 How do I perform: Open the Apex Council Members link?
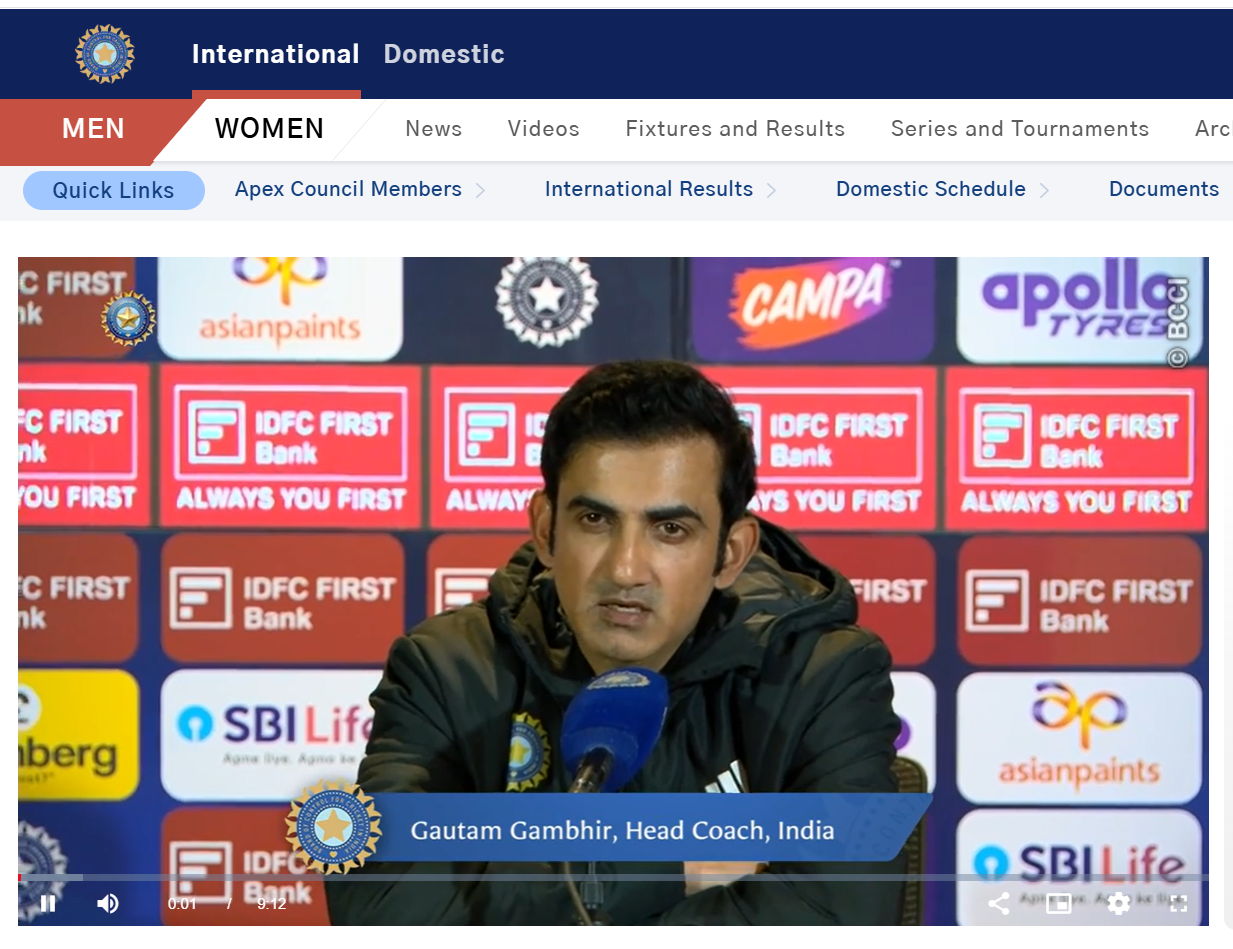pyautogui.click(x=348, y=189)
